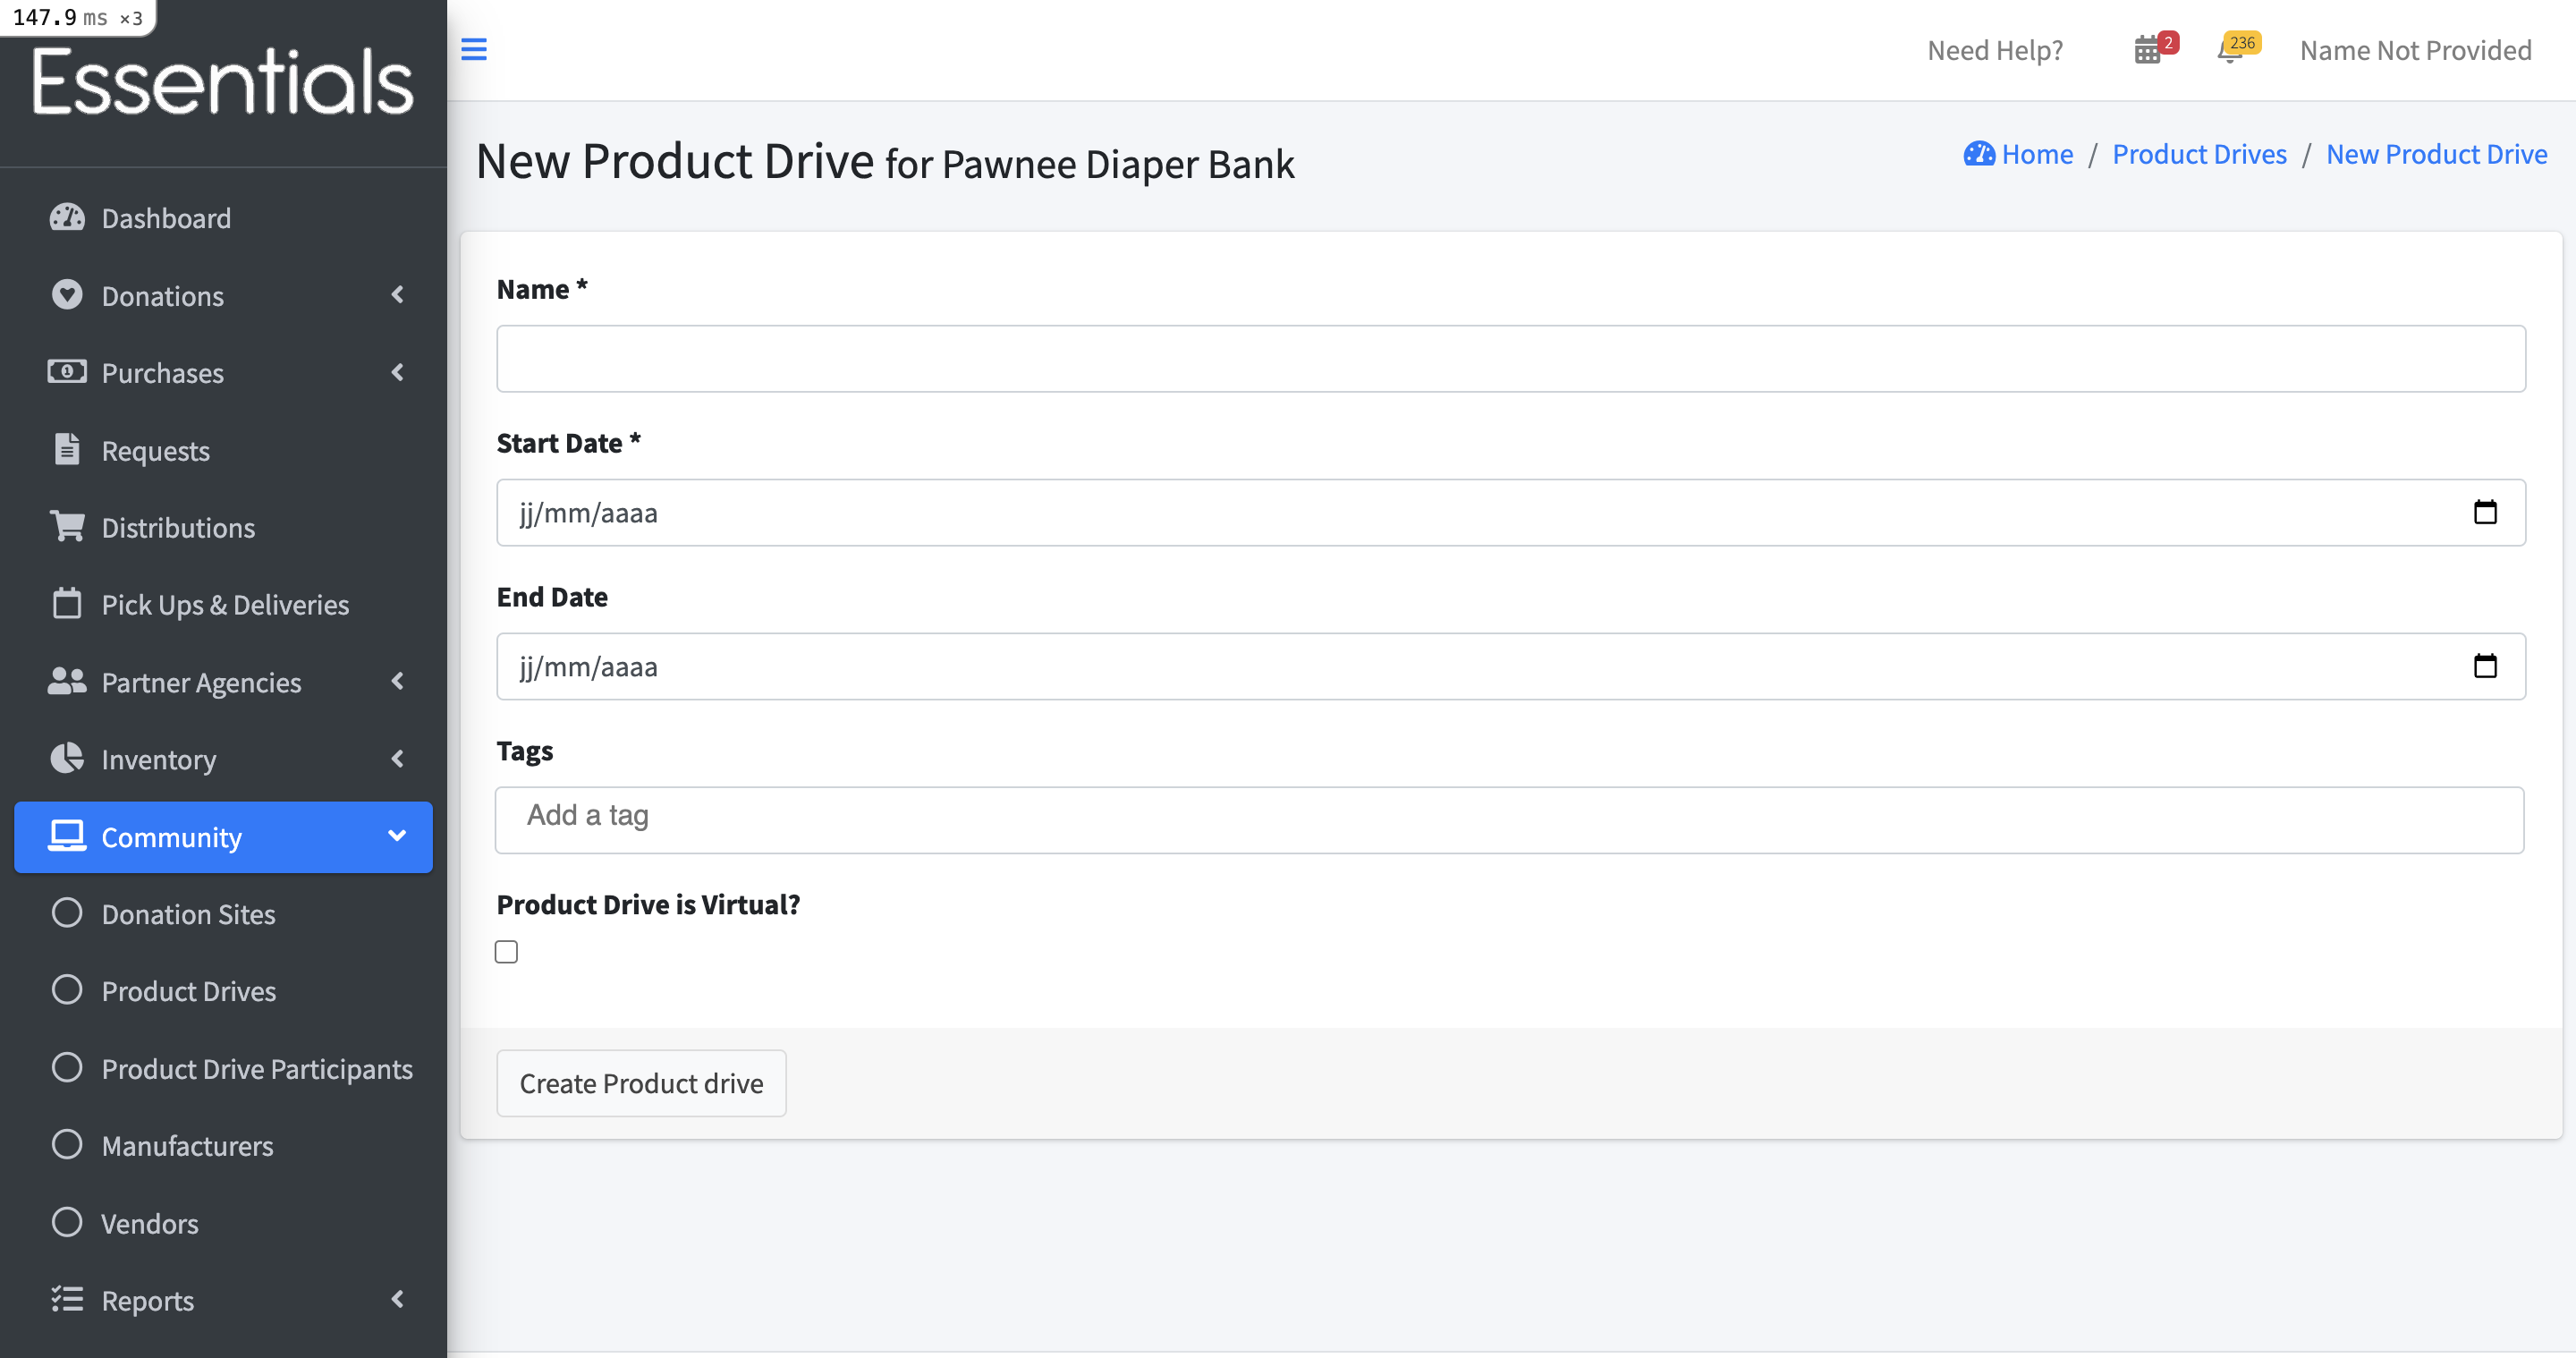Click the Pick Ups & Deliveries calendar icon

point(67,603)
